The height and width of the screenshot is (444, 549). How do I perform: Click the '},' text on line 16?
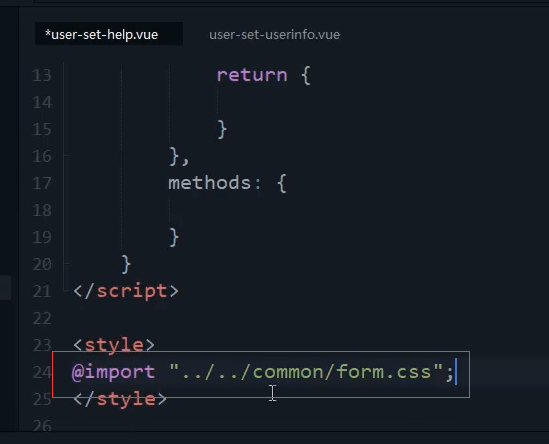[179, 156]
